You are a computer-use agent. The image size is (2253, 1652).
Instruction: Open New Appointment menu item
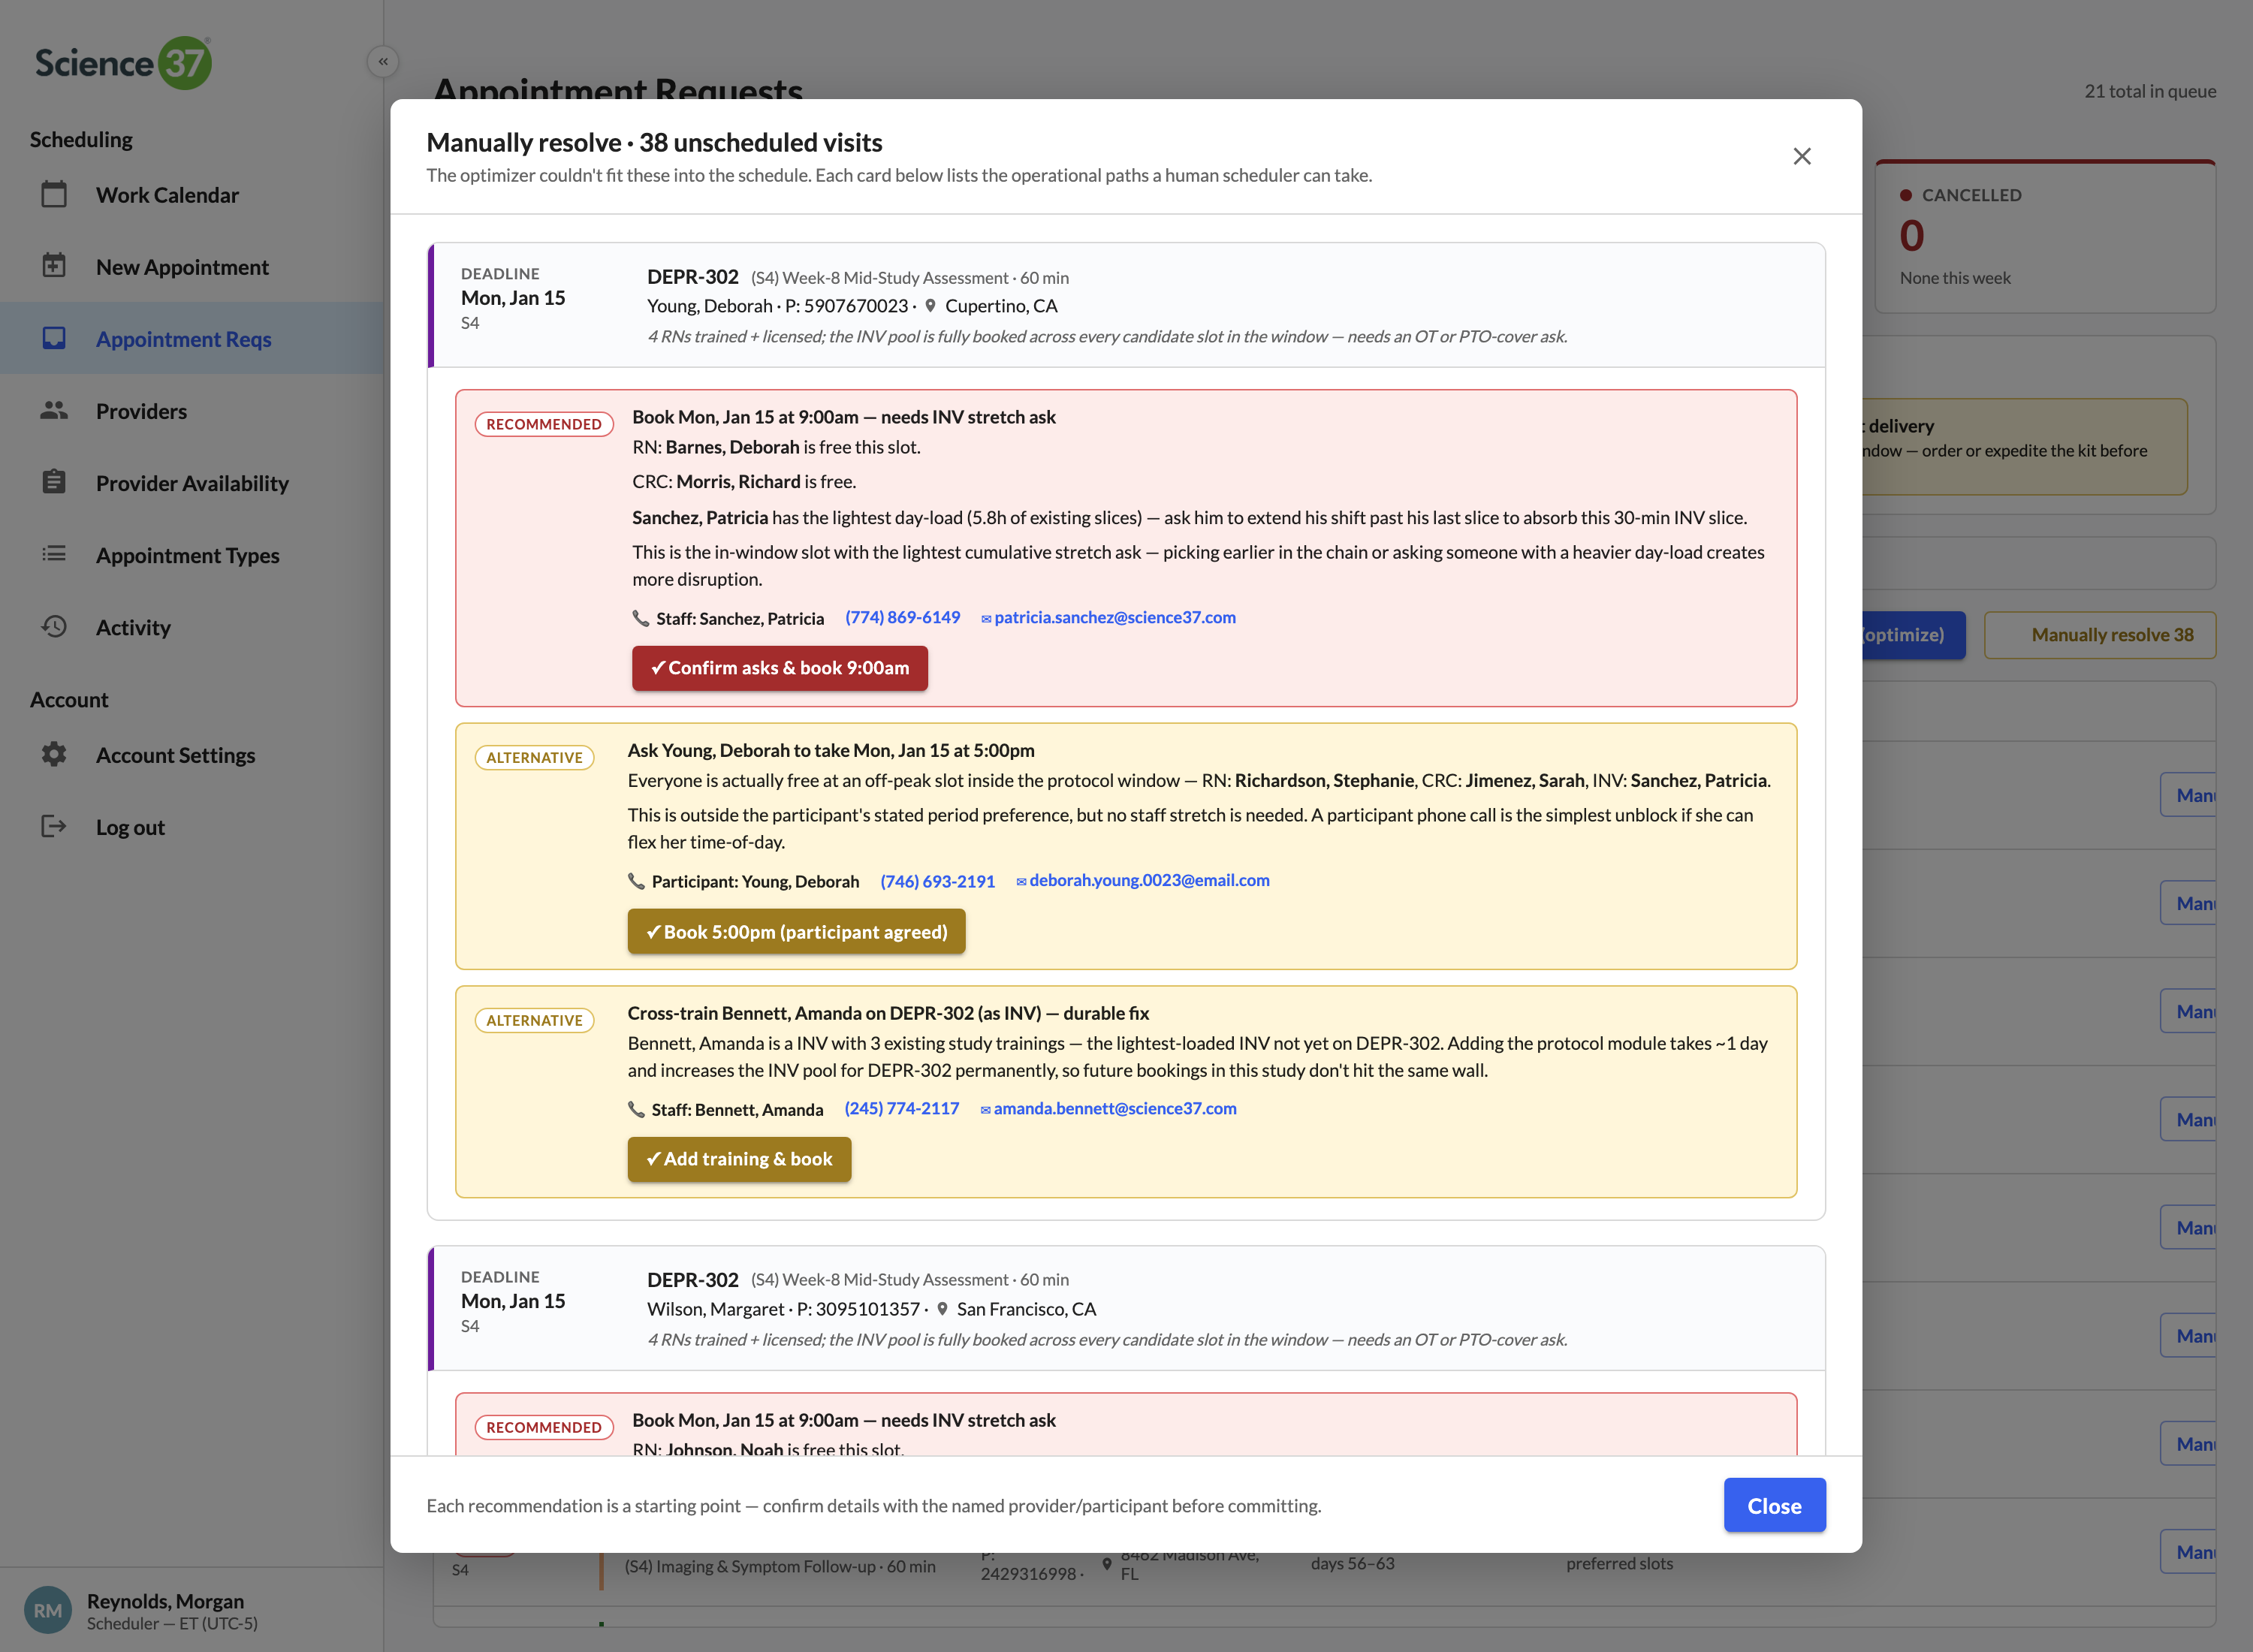pyautogui.click(x=192, y=266)
